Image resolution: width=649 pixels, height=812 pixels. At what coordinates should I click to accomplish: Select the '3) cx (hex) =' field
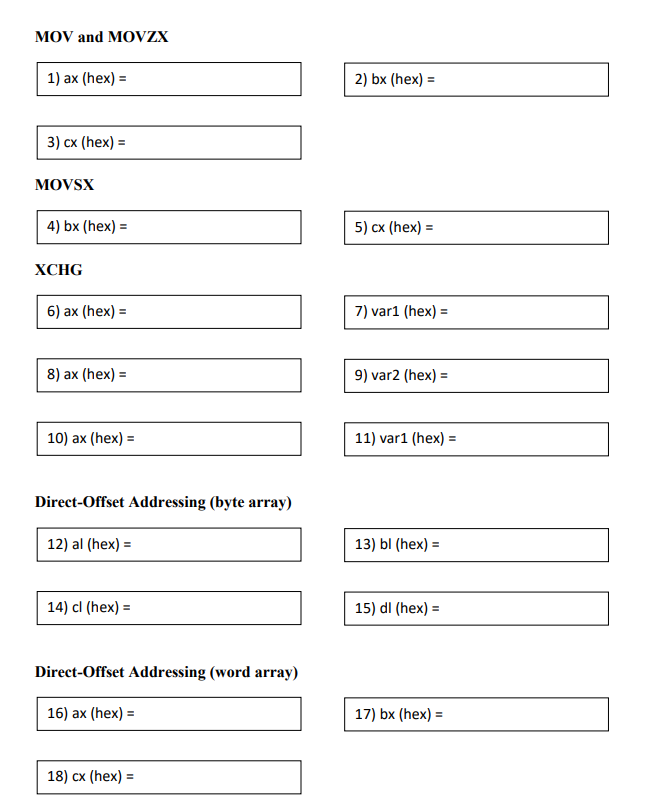pos(169,142)
